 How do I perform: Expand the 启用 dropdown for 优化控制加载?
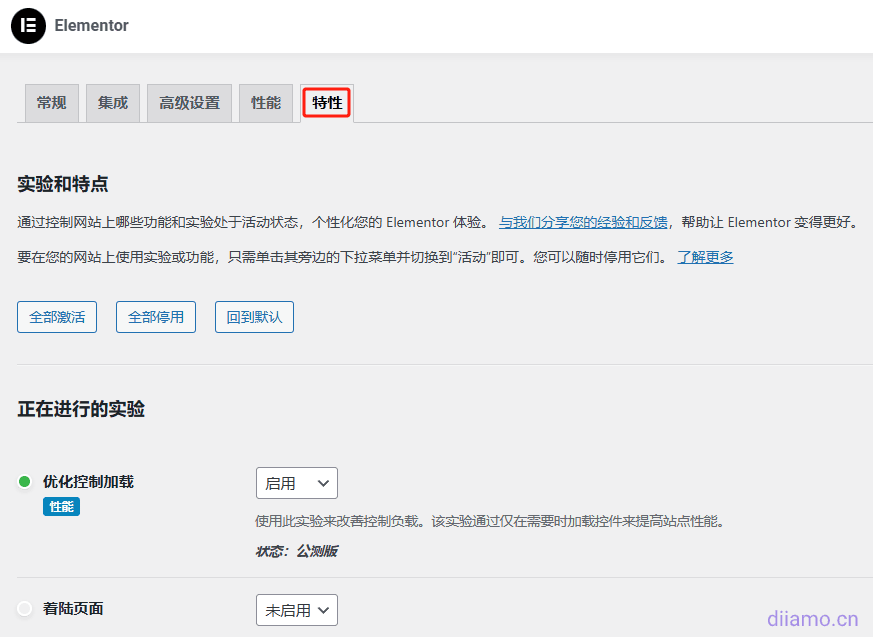296,483
